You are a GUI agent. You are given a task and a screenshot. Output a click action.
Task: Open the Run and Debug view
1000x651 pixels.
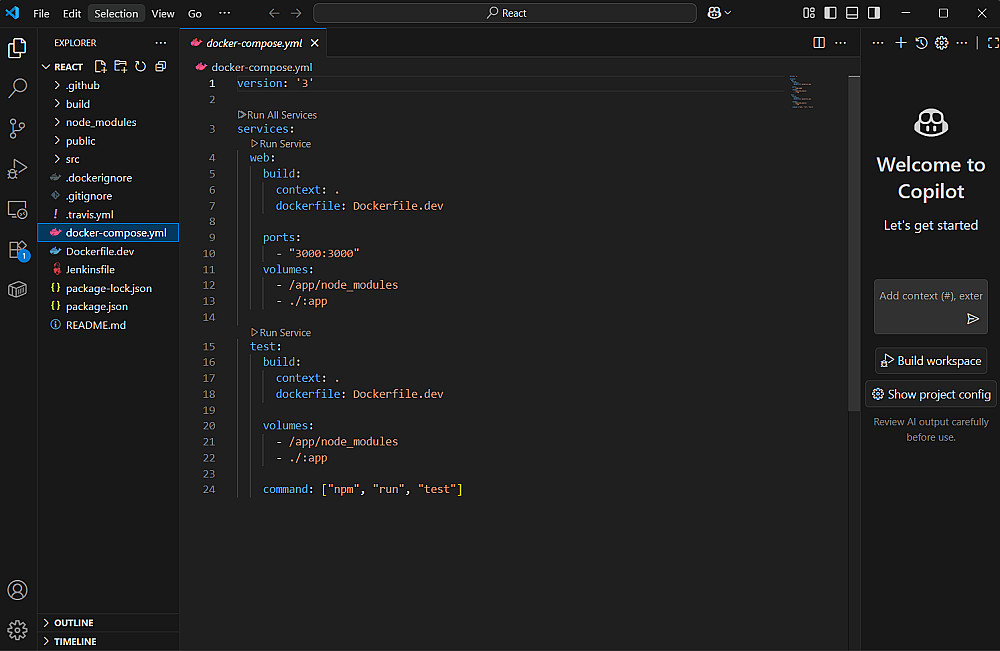[17, 169]
